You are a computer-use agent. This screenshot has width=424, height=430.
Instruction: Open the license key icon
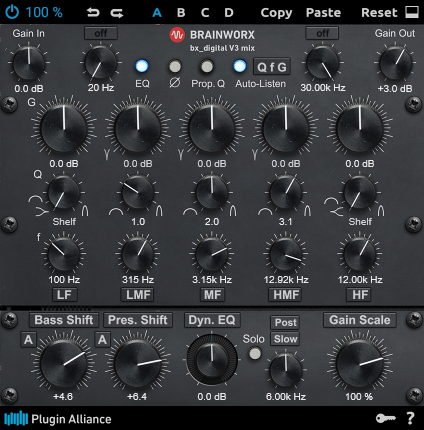click(x=386, y=418)
